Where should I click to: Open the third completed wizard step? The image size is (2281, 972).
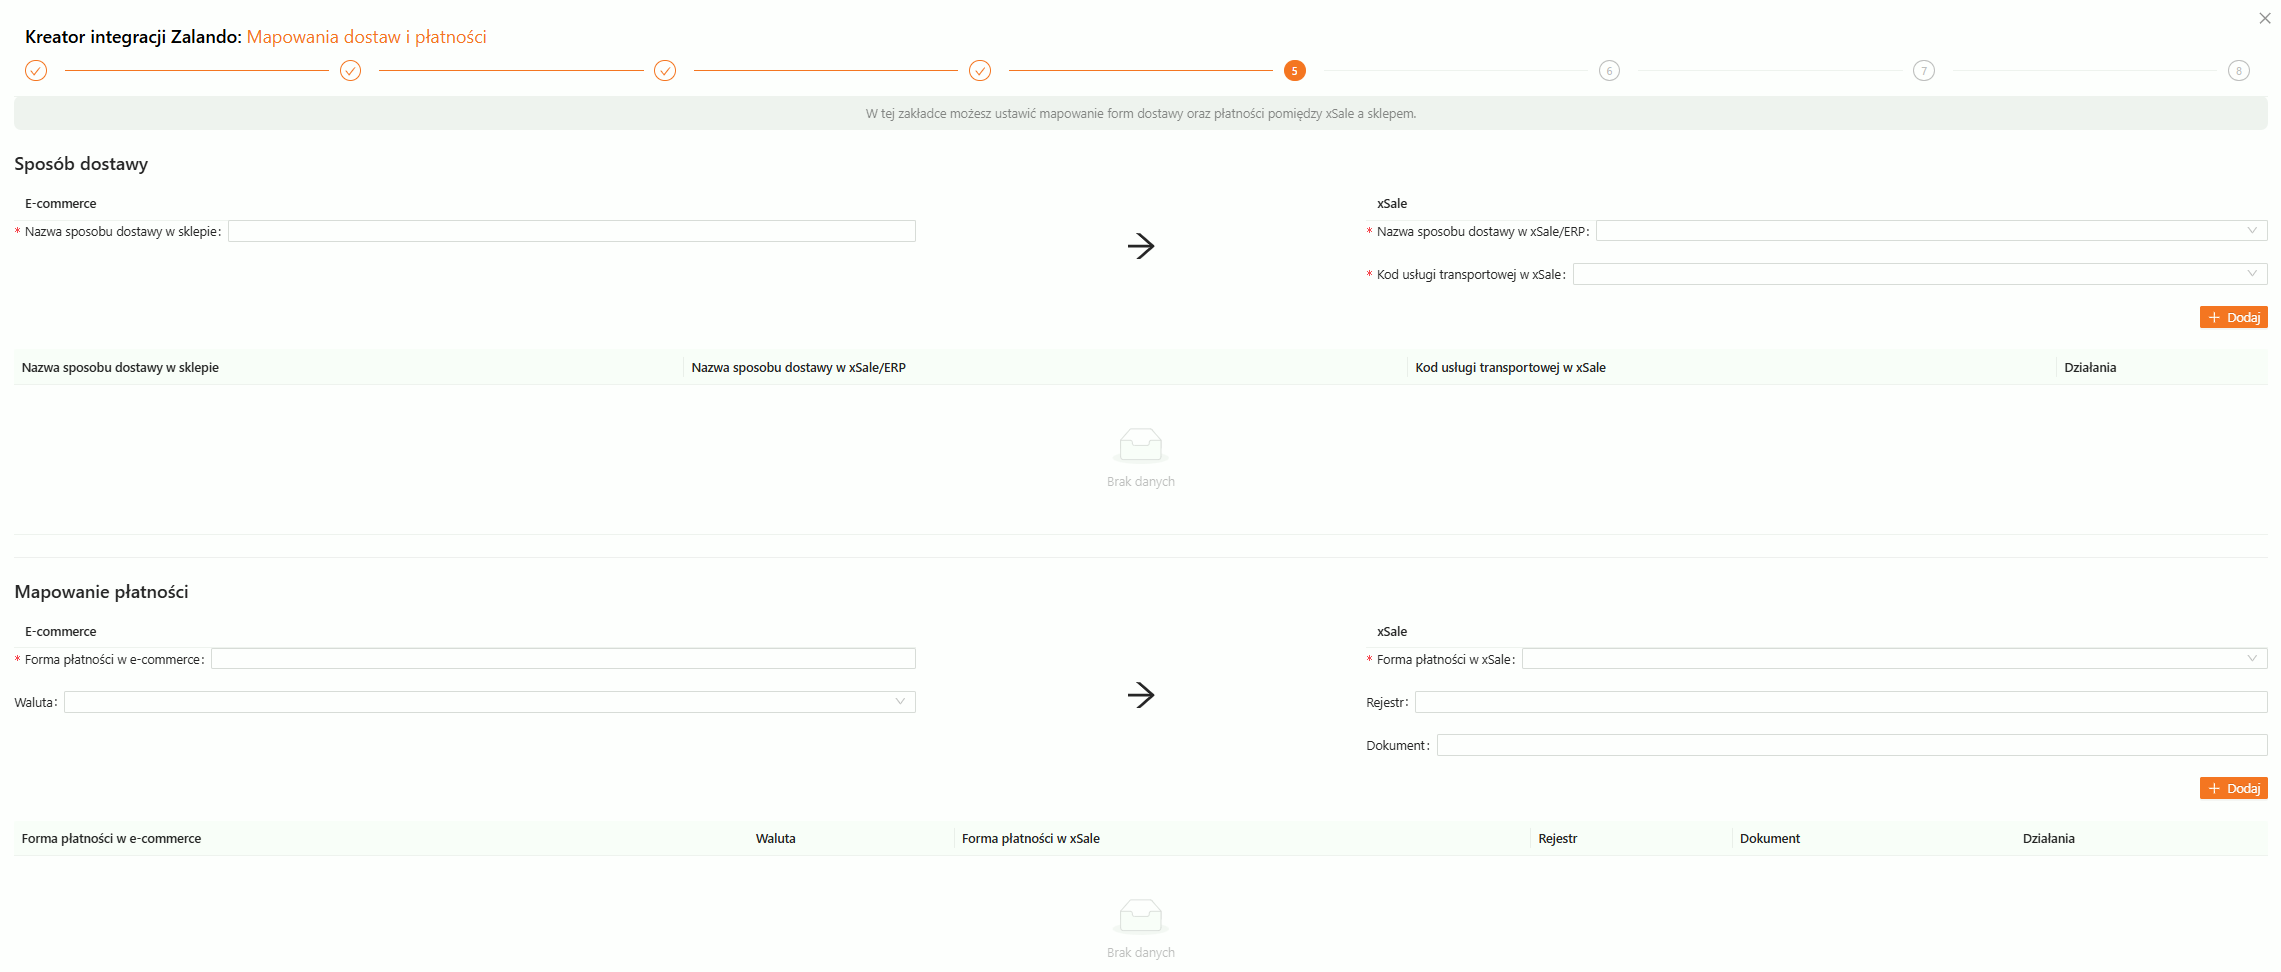[x=665, y=71]
